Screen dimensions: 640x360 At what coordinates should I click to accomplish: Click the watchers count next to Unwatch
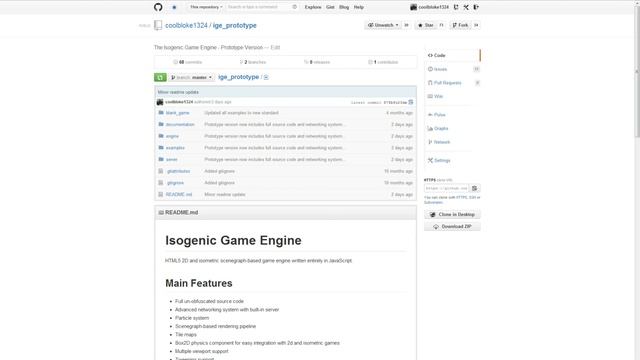pos(407,25)
